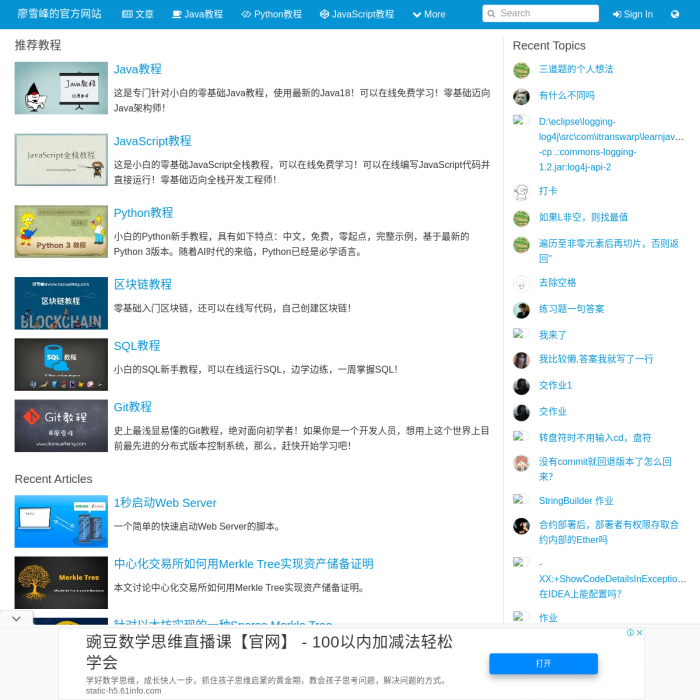The height and width of the screenshot is (700, 700).
Task: Click avatar next to 三道题的个人想法
Action: (521, 70)
